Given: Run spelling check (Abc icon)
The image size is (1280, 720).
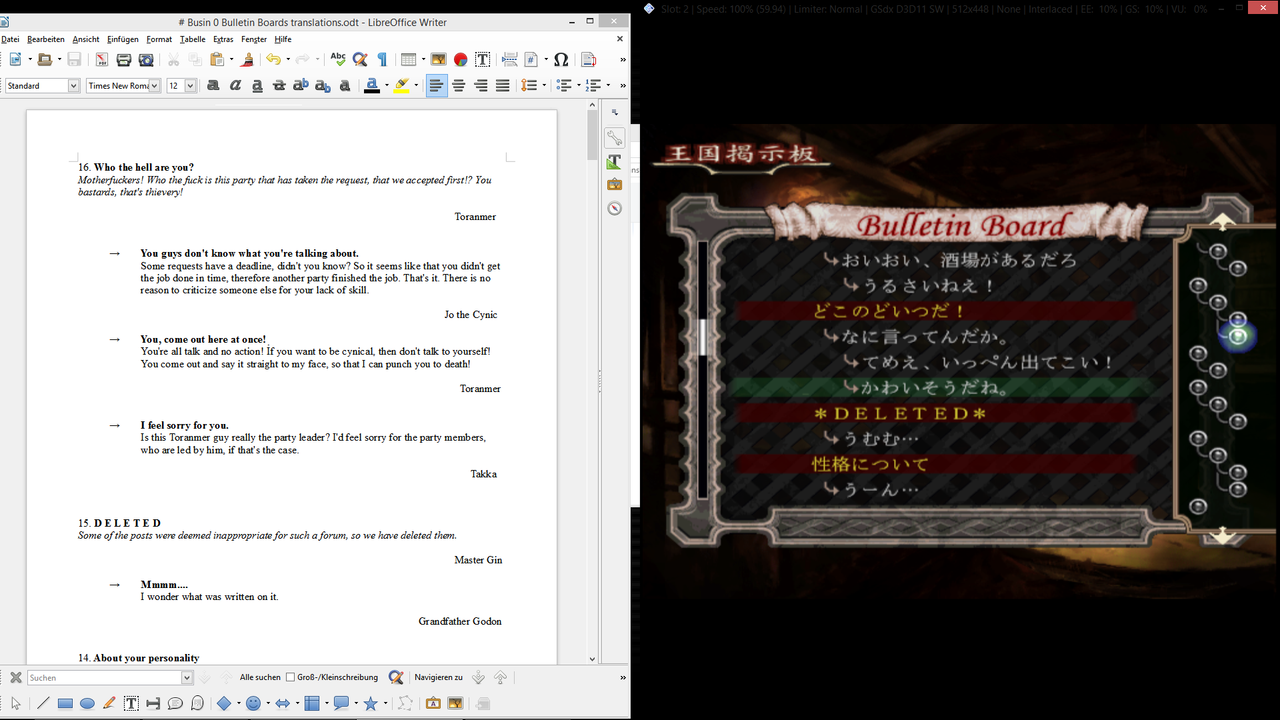Looking at the screenshot, I should (338, 60).
